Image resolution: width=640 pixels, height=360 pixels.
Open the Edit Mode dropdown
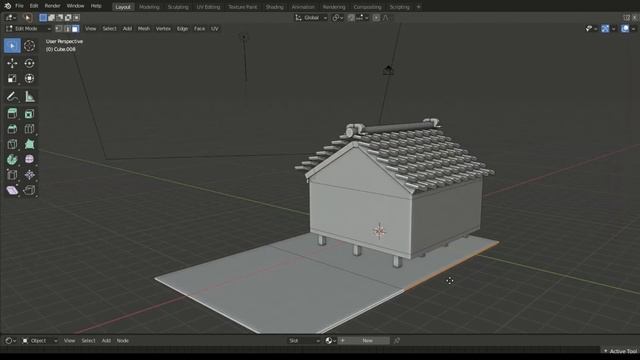[28, 29]
